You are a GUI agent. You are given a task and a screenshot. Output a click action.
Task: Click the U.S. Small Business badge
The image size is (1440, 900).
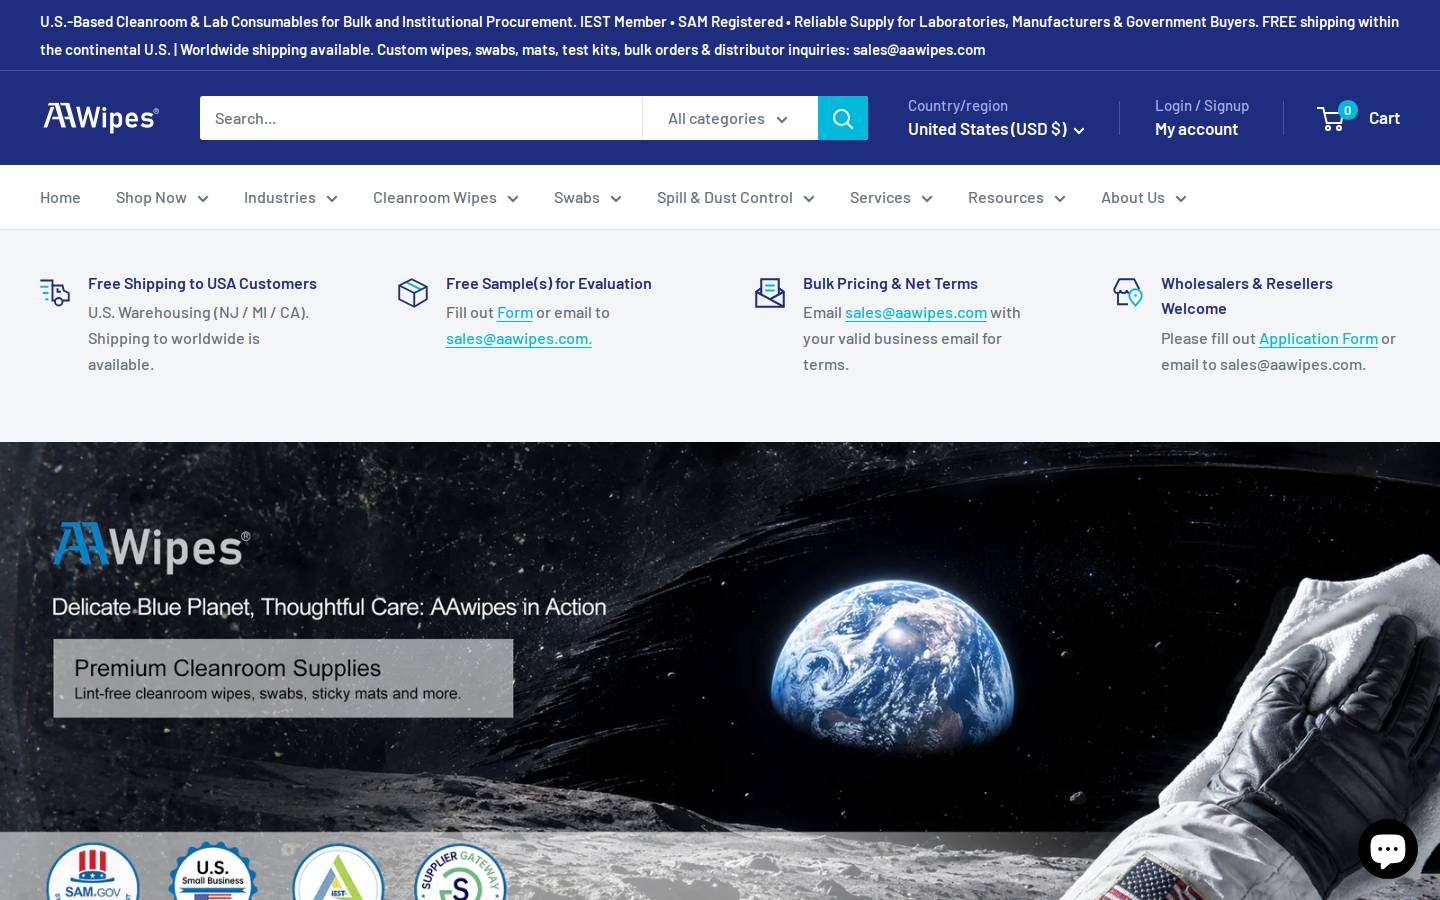tap(213, 872)
